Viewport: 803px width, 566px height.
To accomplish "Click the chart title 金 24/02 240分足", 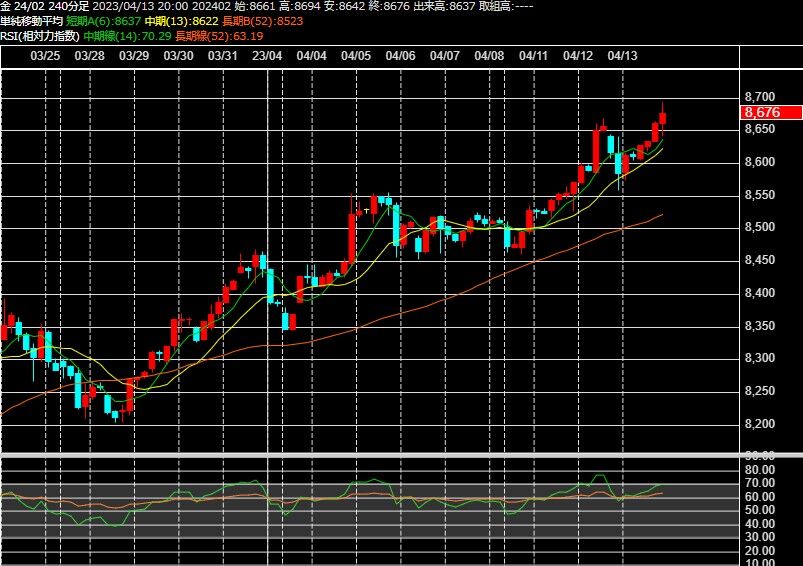I will pyautogui.click(x=45, y=6).
